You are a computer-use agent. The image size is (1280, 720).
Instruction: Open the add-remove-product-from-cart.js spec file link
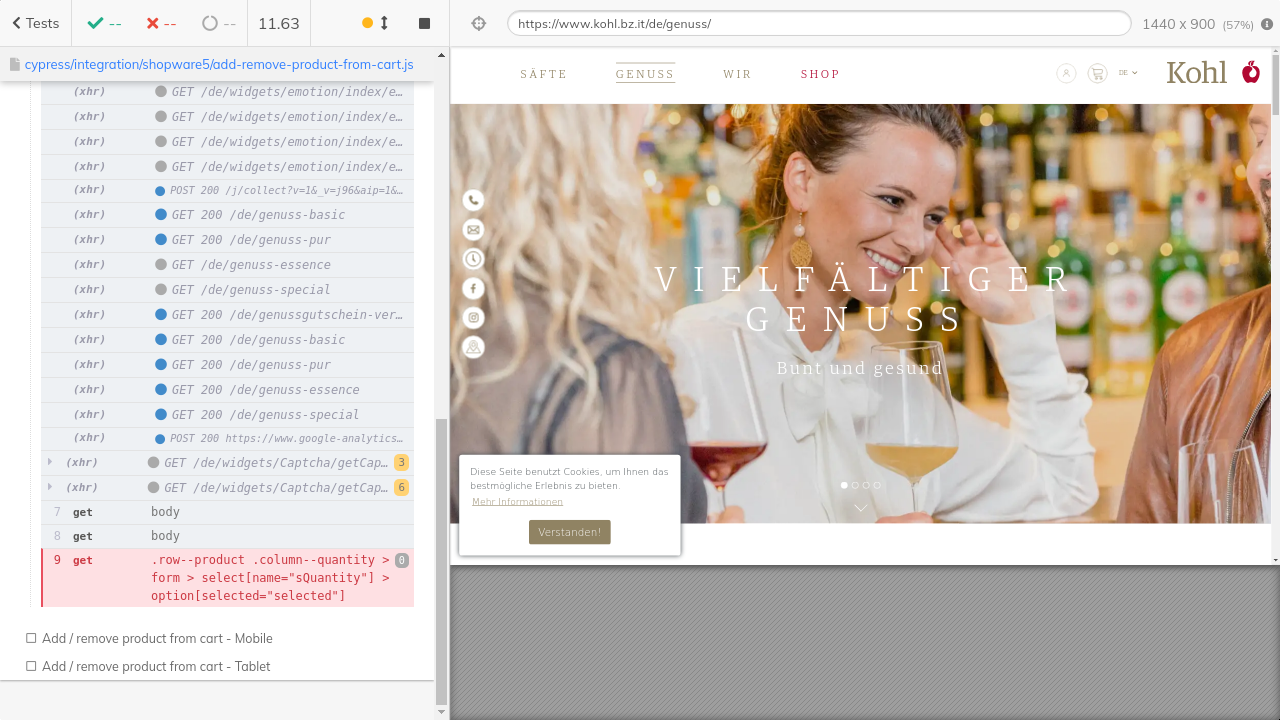(218, 64)
